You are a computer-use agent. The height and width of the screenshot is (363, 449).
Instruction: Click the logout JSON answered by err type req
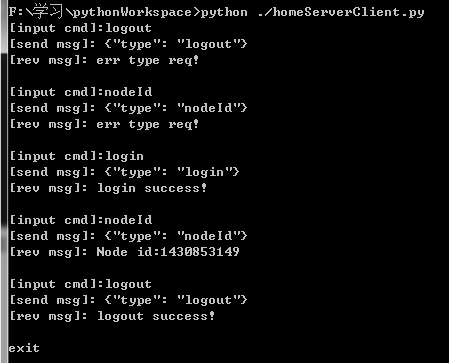176,44
